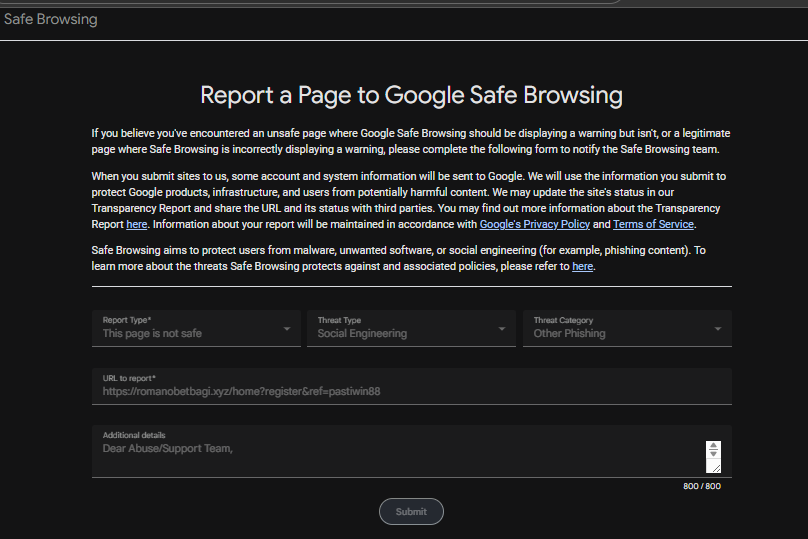This screenshot has width=808, height=539.
Task: Click the textarea resize handle
Action: [715, 468]
